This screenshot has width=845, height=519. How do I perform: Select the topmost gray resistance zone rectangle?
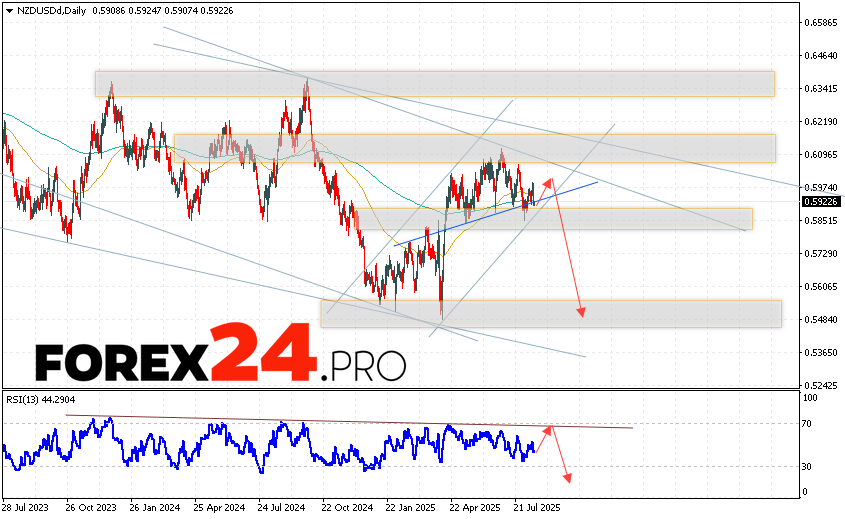click(435, 84)
